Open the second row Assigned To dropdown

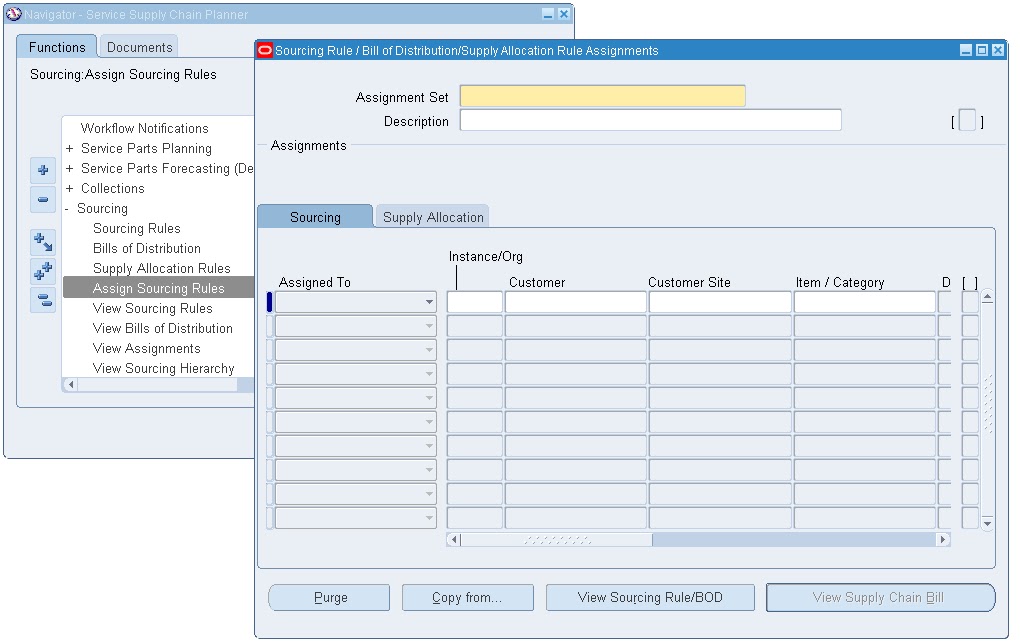(429, 326)
